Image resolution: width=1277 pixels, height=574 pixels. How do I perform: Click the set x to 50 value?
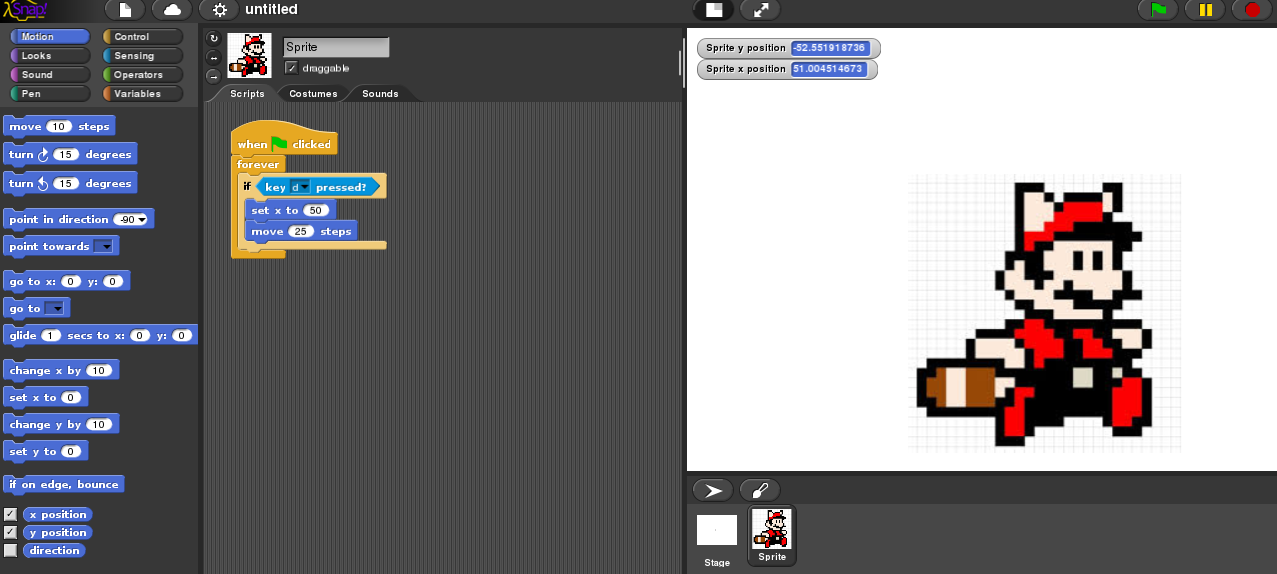[x=316, y=211]
